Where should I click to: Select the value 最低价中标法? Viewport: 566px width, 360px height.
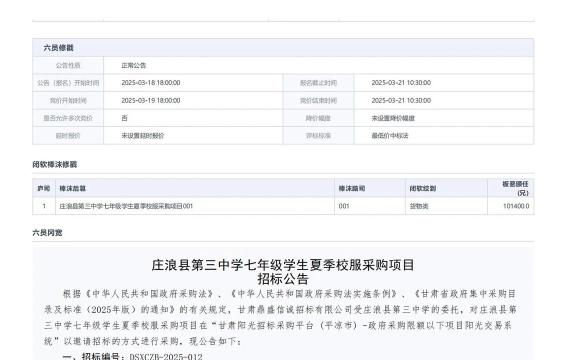pos(390,136)
